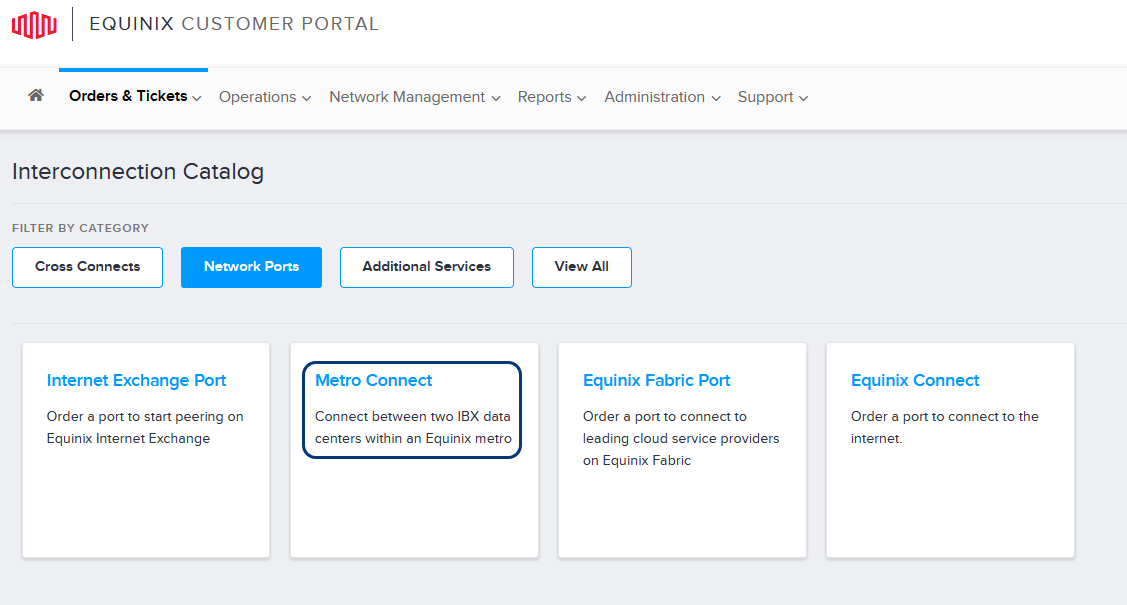
Task: Open the Metro Connect link
Action: point(374,380)
